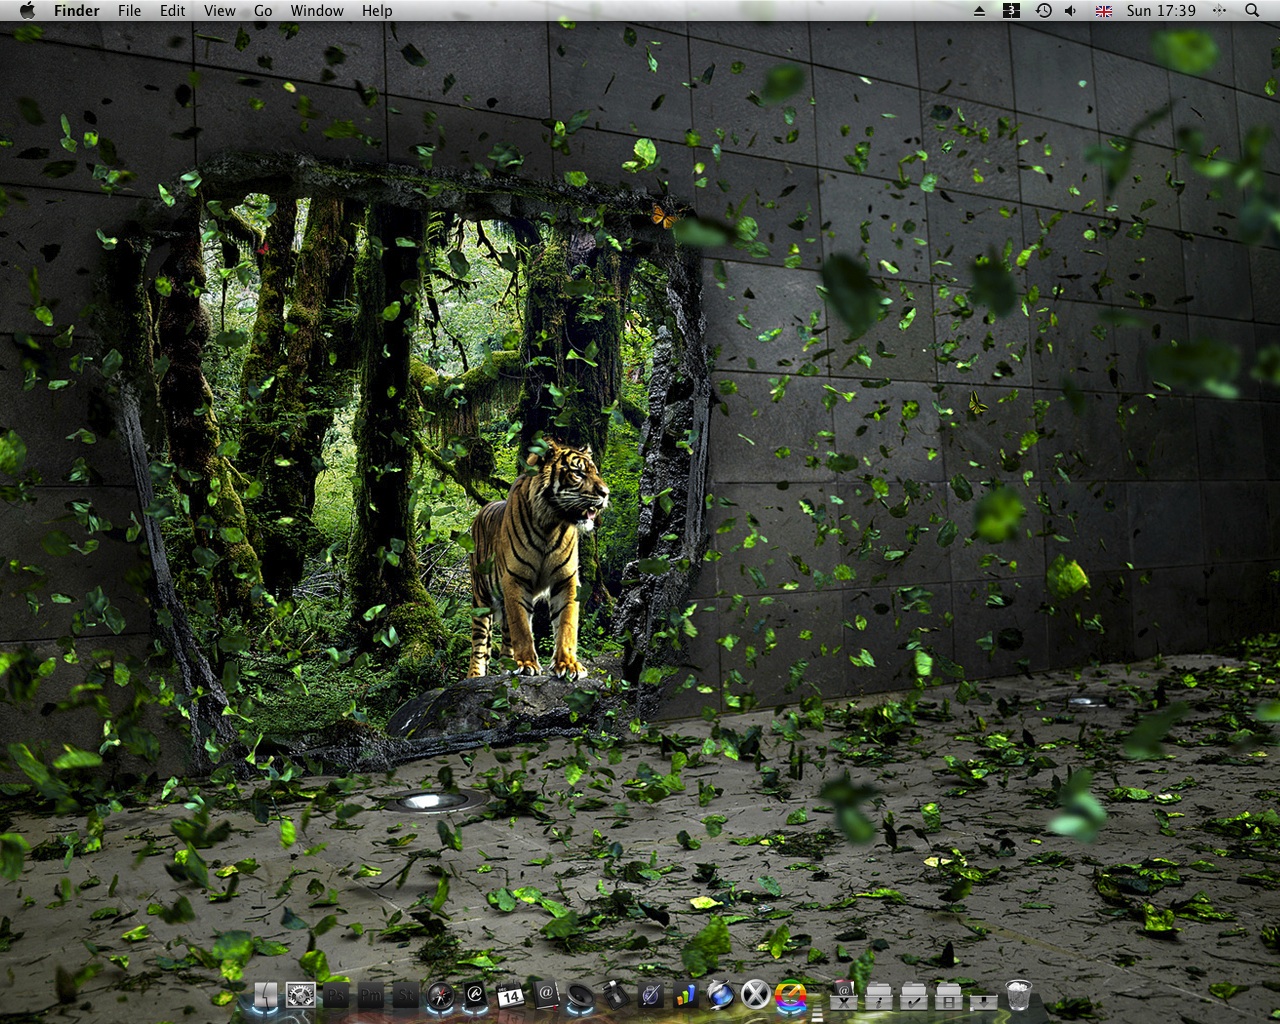Image resolution: width=1280 pixels, height=1024 pixels.
Task: Open the Address Book dock icon
Action: (x=546, y=995)
